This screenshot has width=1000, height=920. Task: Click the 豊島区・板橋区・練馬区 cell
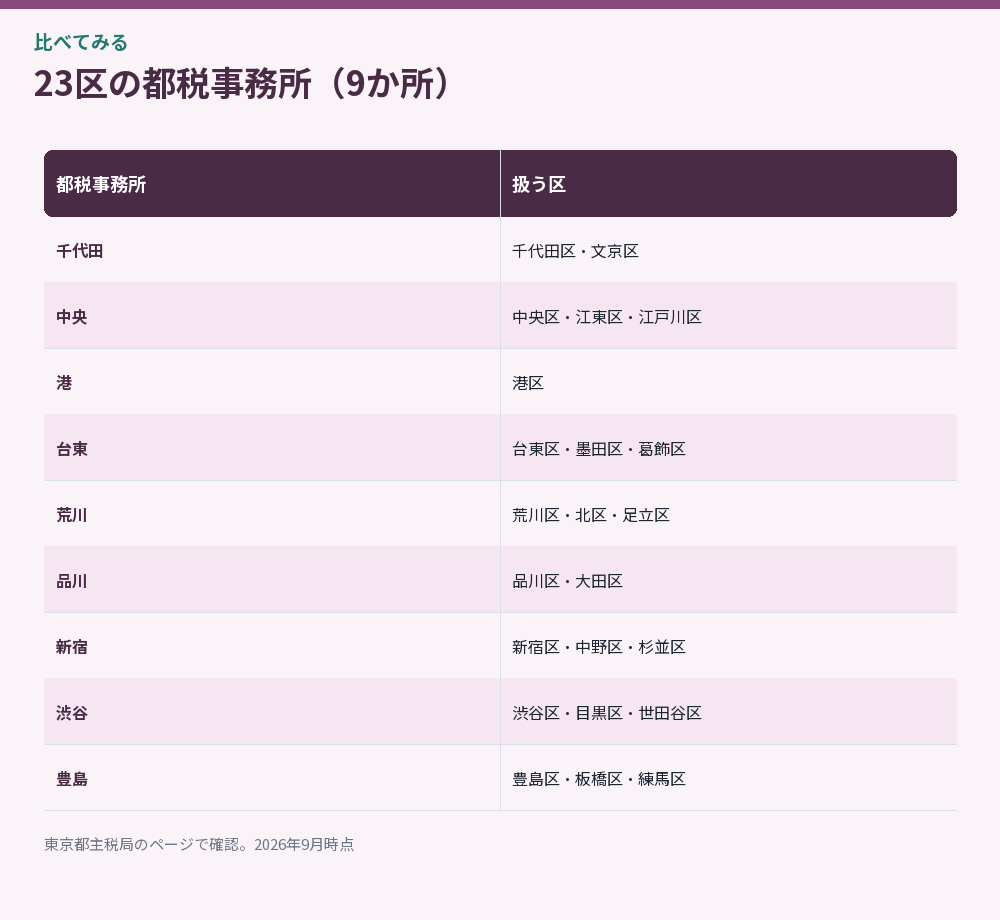tap(729, 778)
